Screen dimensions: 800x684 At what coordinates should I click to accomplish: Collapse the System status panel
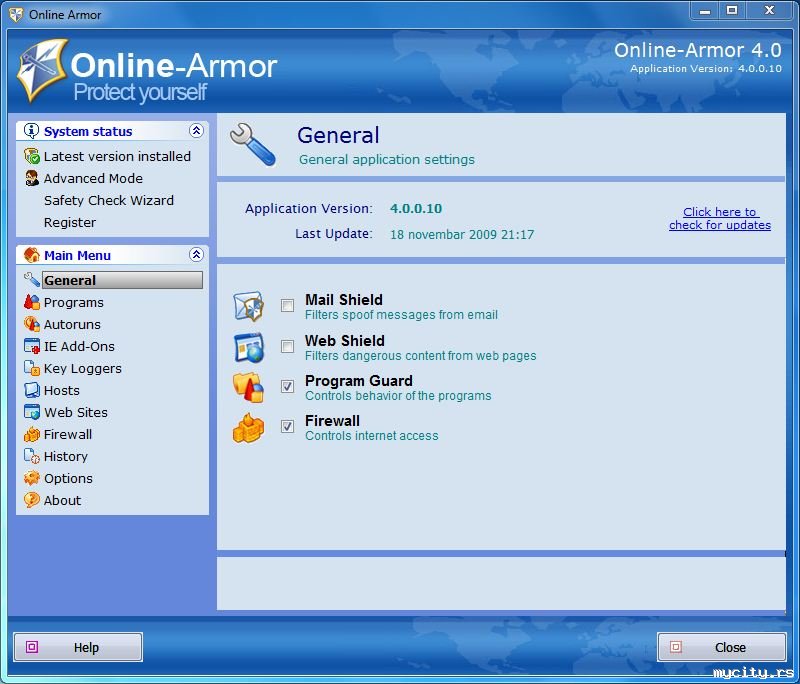click(x=196, y=131)
